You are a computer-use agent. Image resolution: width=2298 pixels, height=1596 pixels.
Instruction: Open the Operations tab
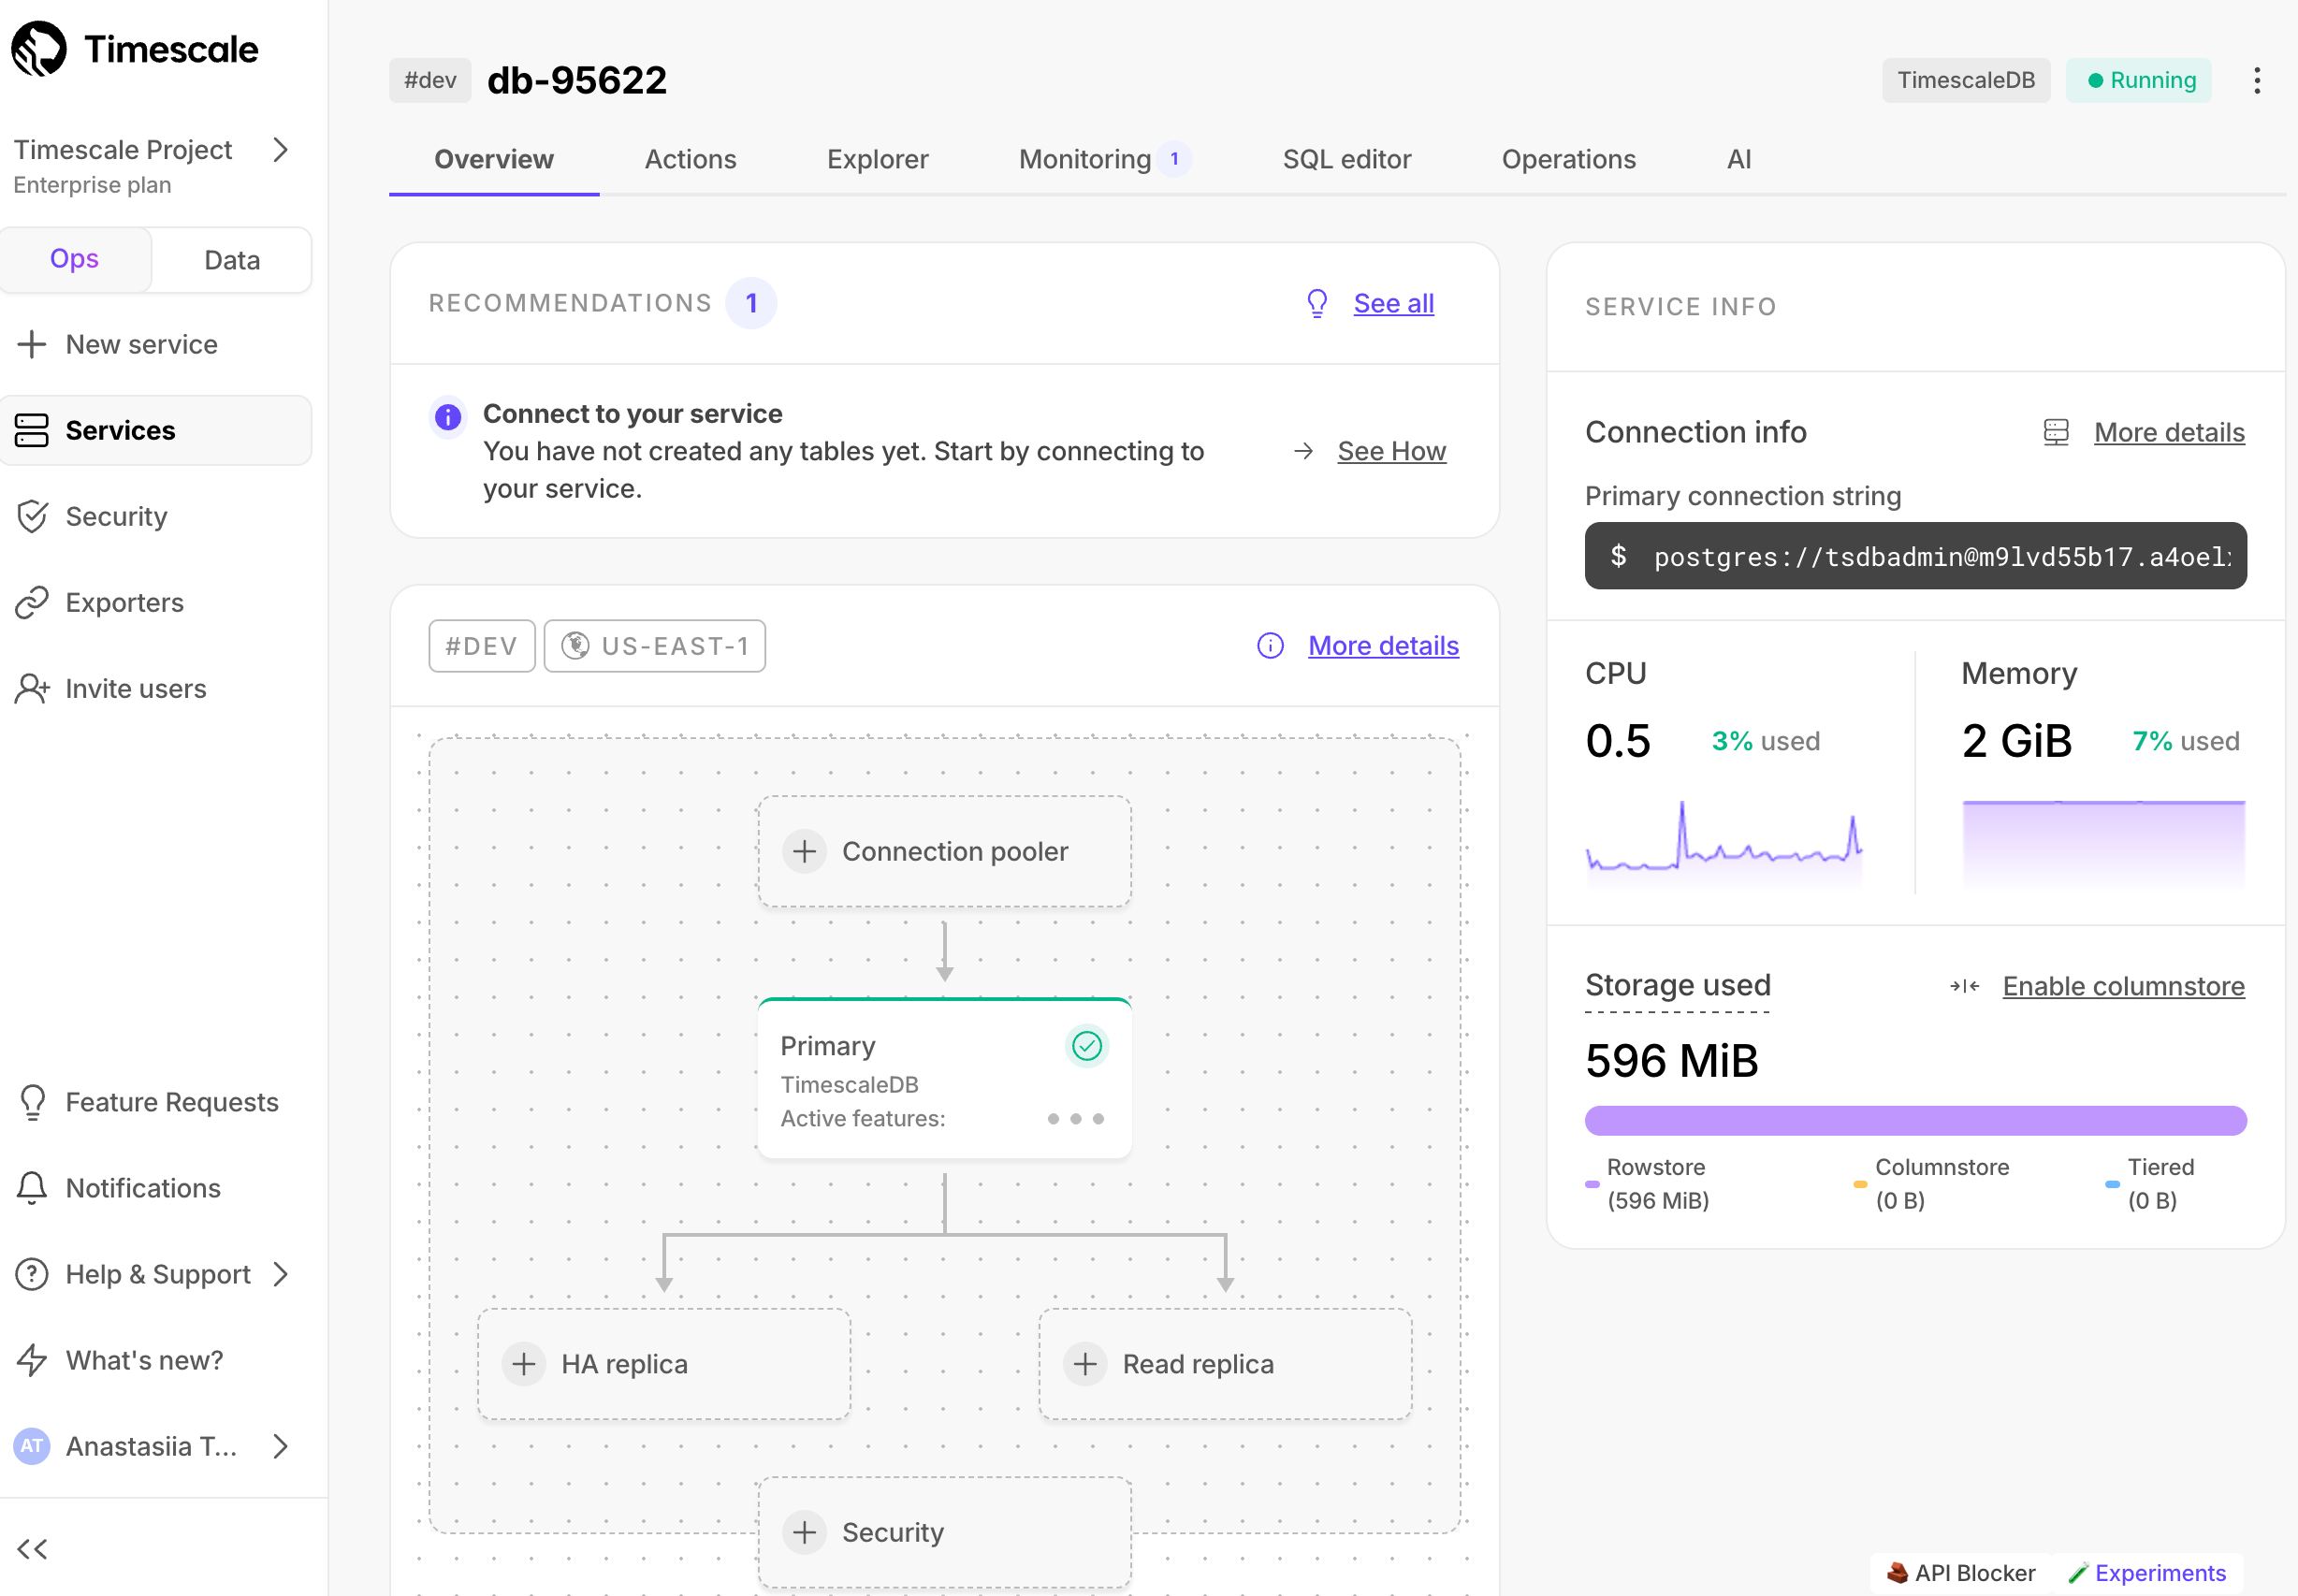(x=1568, y=159)
